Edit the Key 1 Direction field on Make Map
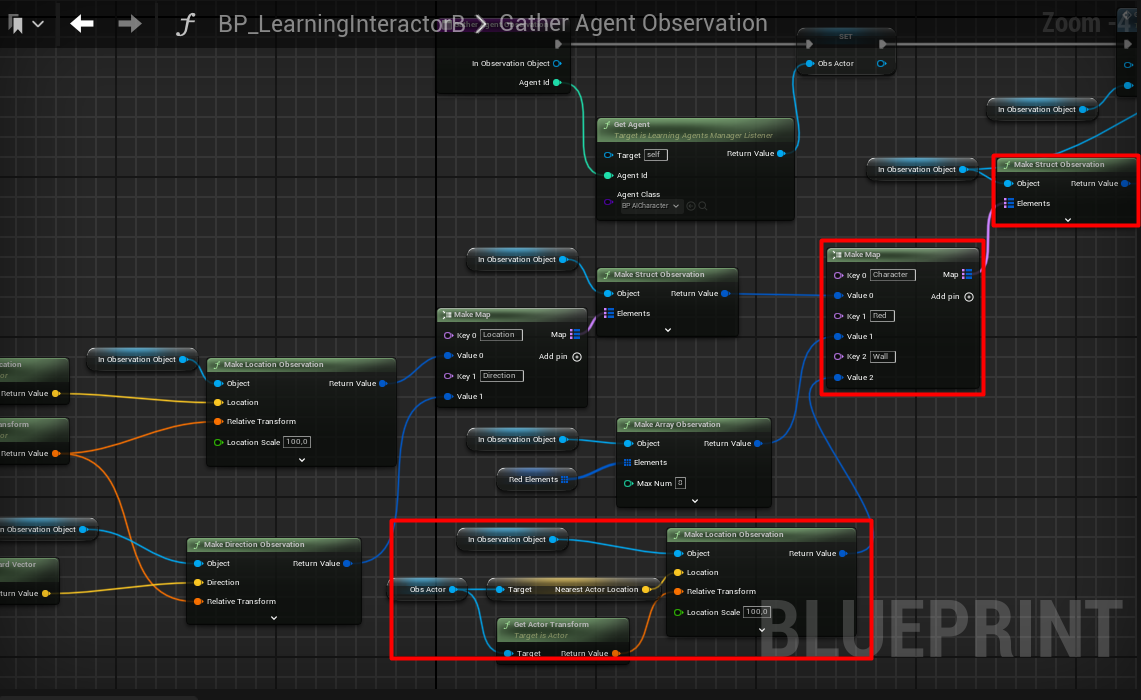 (x=502, y=376)
